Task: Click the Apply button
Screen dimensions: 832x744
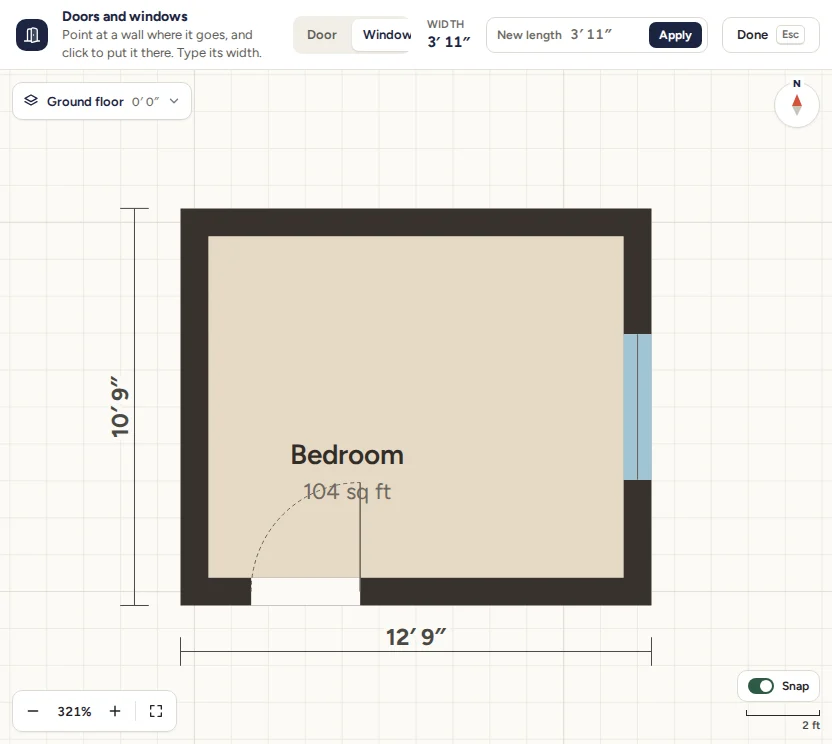Action: pos(675,35)
